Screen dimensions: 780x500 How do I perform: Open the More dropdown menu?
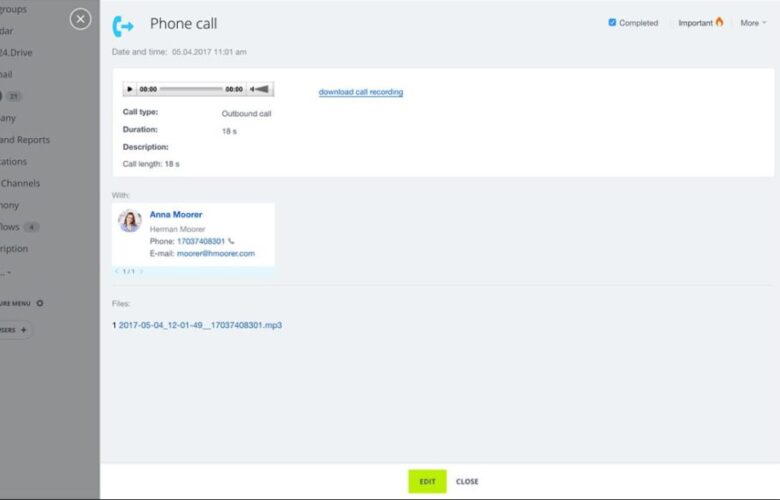tap(753, 23)
